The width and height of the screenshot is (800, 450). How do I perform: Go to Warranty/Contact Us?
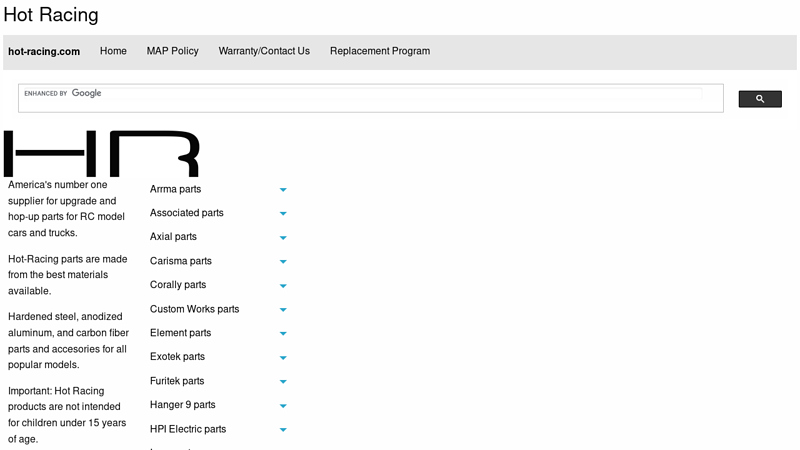coord(264,51)
